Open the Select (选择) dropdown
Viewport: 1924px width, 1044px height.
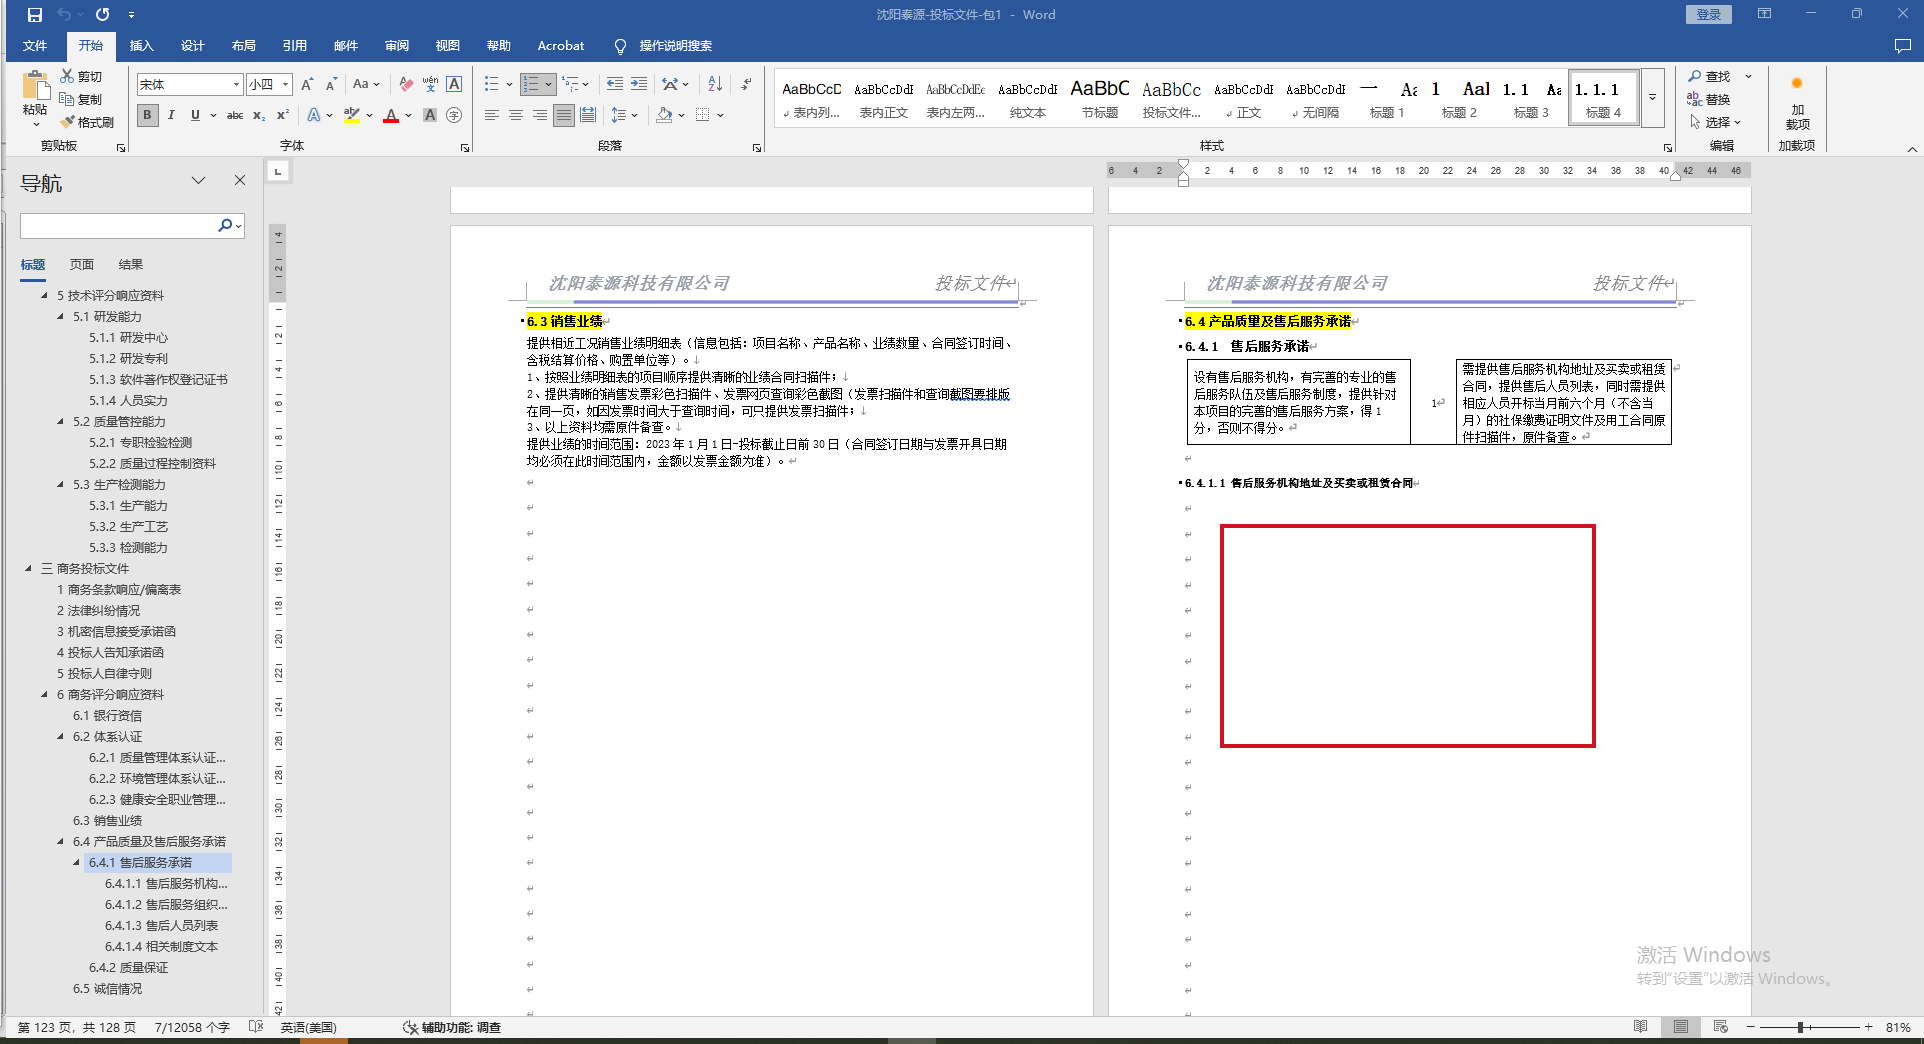click(1715, 122)
